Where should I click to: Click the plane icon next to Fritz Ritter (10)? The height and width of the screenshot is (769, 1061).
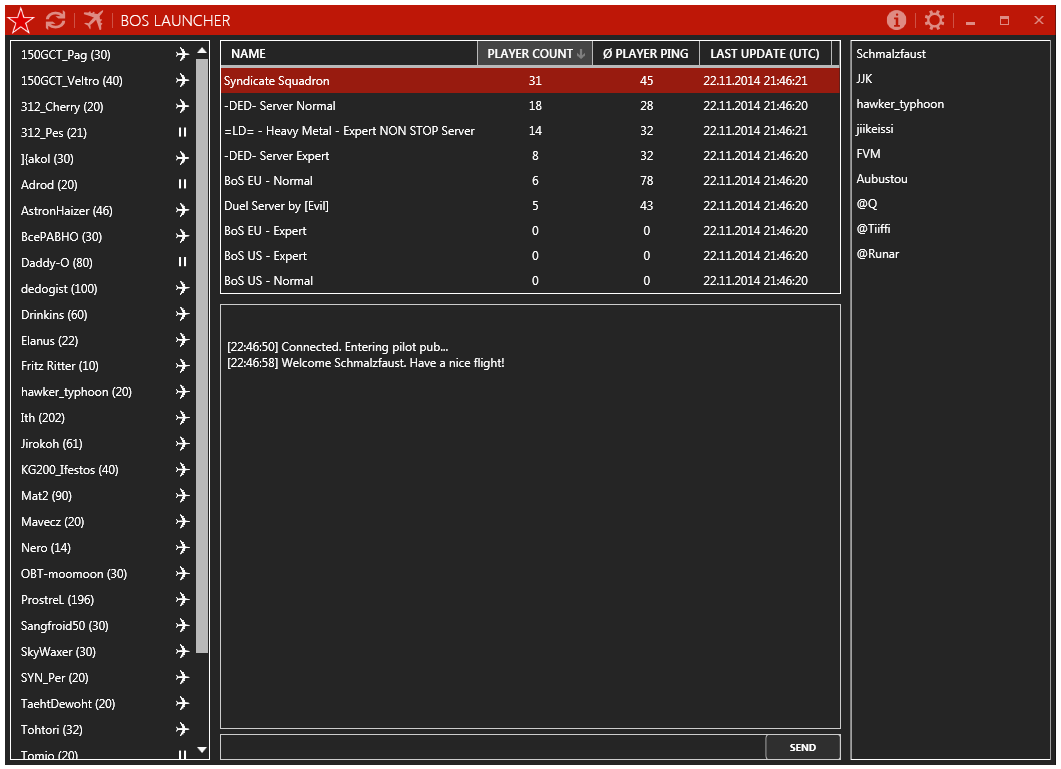pyautogui.click(x=182, y=366)
